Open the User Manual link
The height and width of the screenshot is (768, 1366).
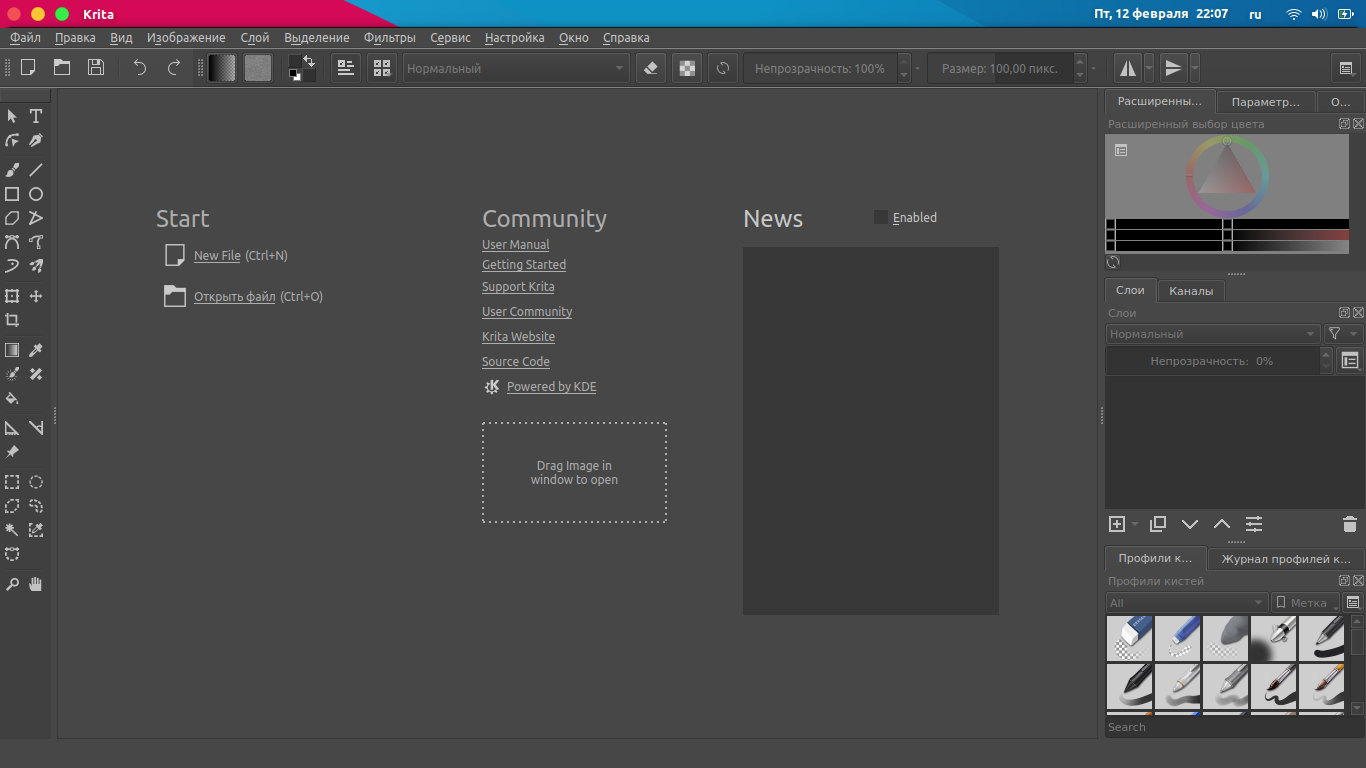[x=515, y=245]
